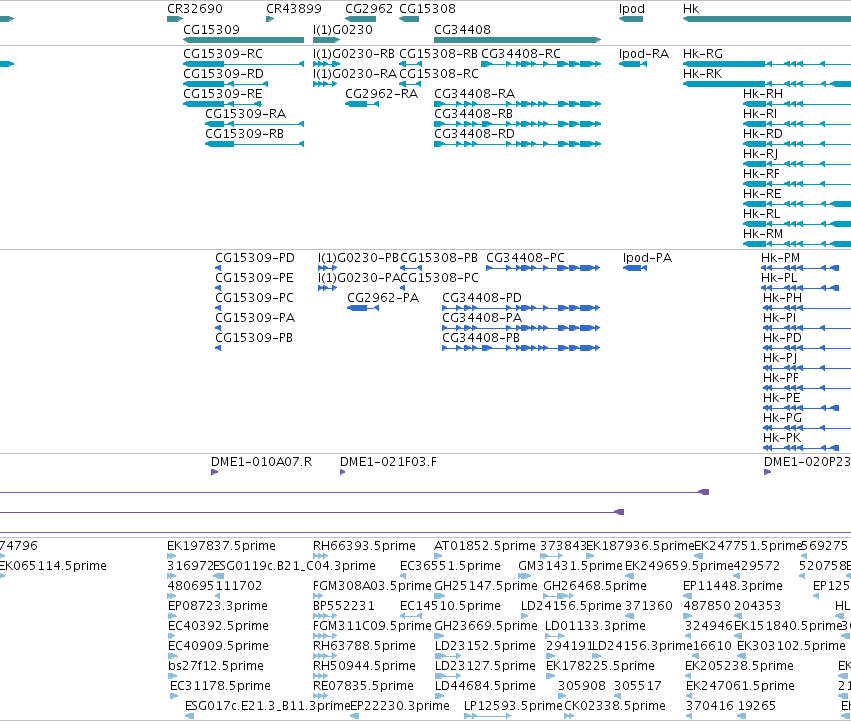Image resolution: width=851 pixels, height=721 pixels.
Task: Click EST RH66393.5prime
Action: (x=320, y=556)
